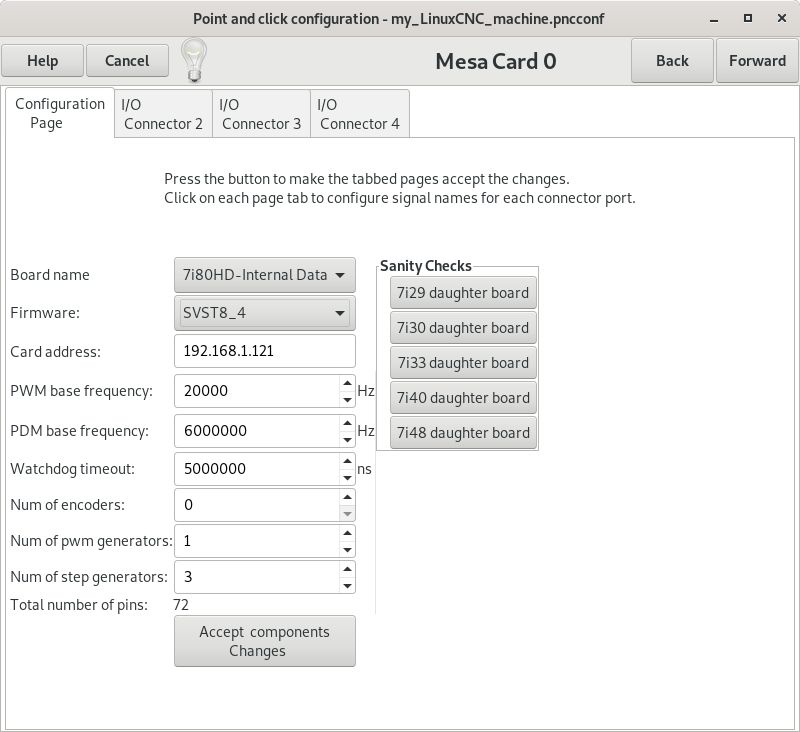Increase number of pwm generators
This screenshot has height=732, width=800.
(347, 533)
